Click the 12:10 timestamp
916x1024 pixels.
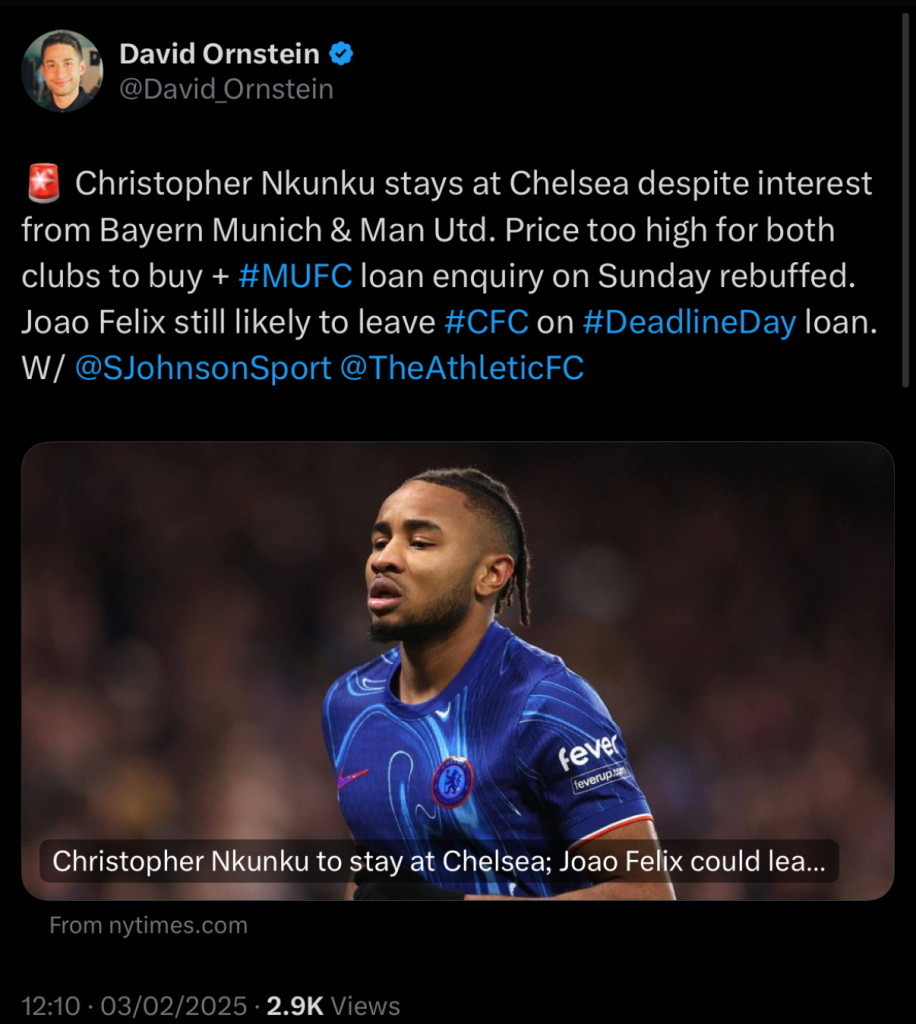click(50, 1006)
